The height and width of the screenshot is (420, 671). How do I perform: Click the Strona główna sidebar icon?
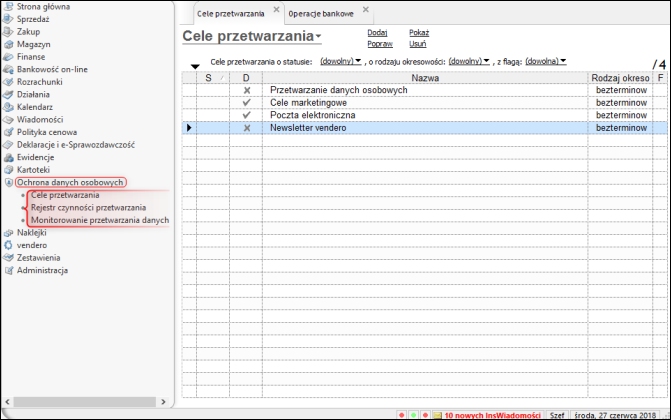(8, 6)
